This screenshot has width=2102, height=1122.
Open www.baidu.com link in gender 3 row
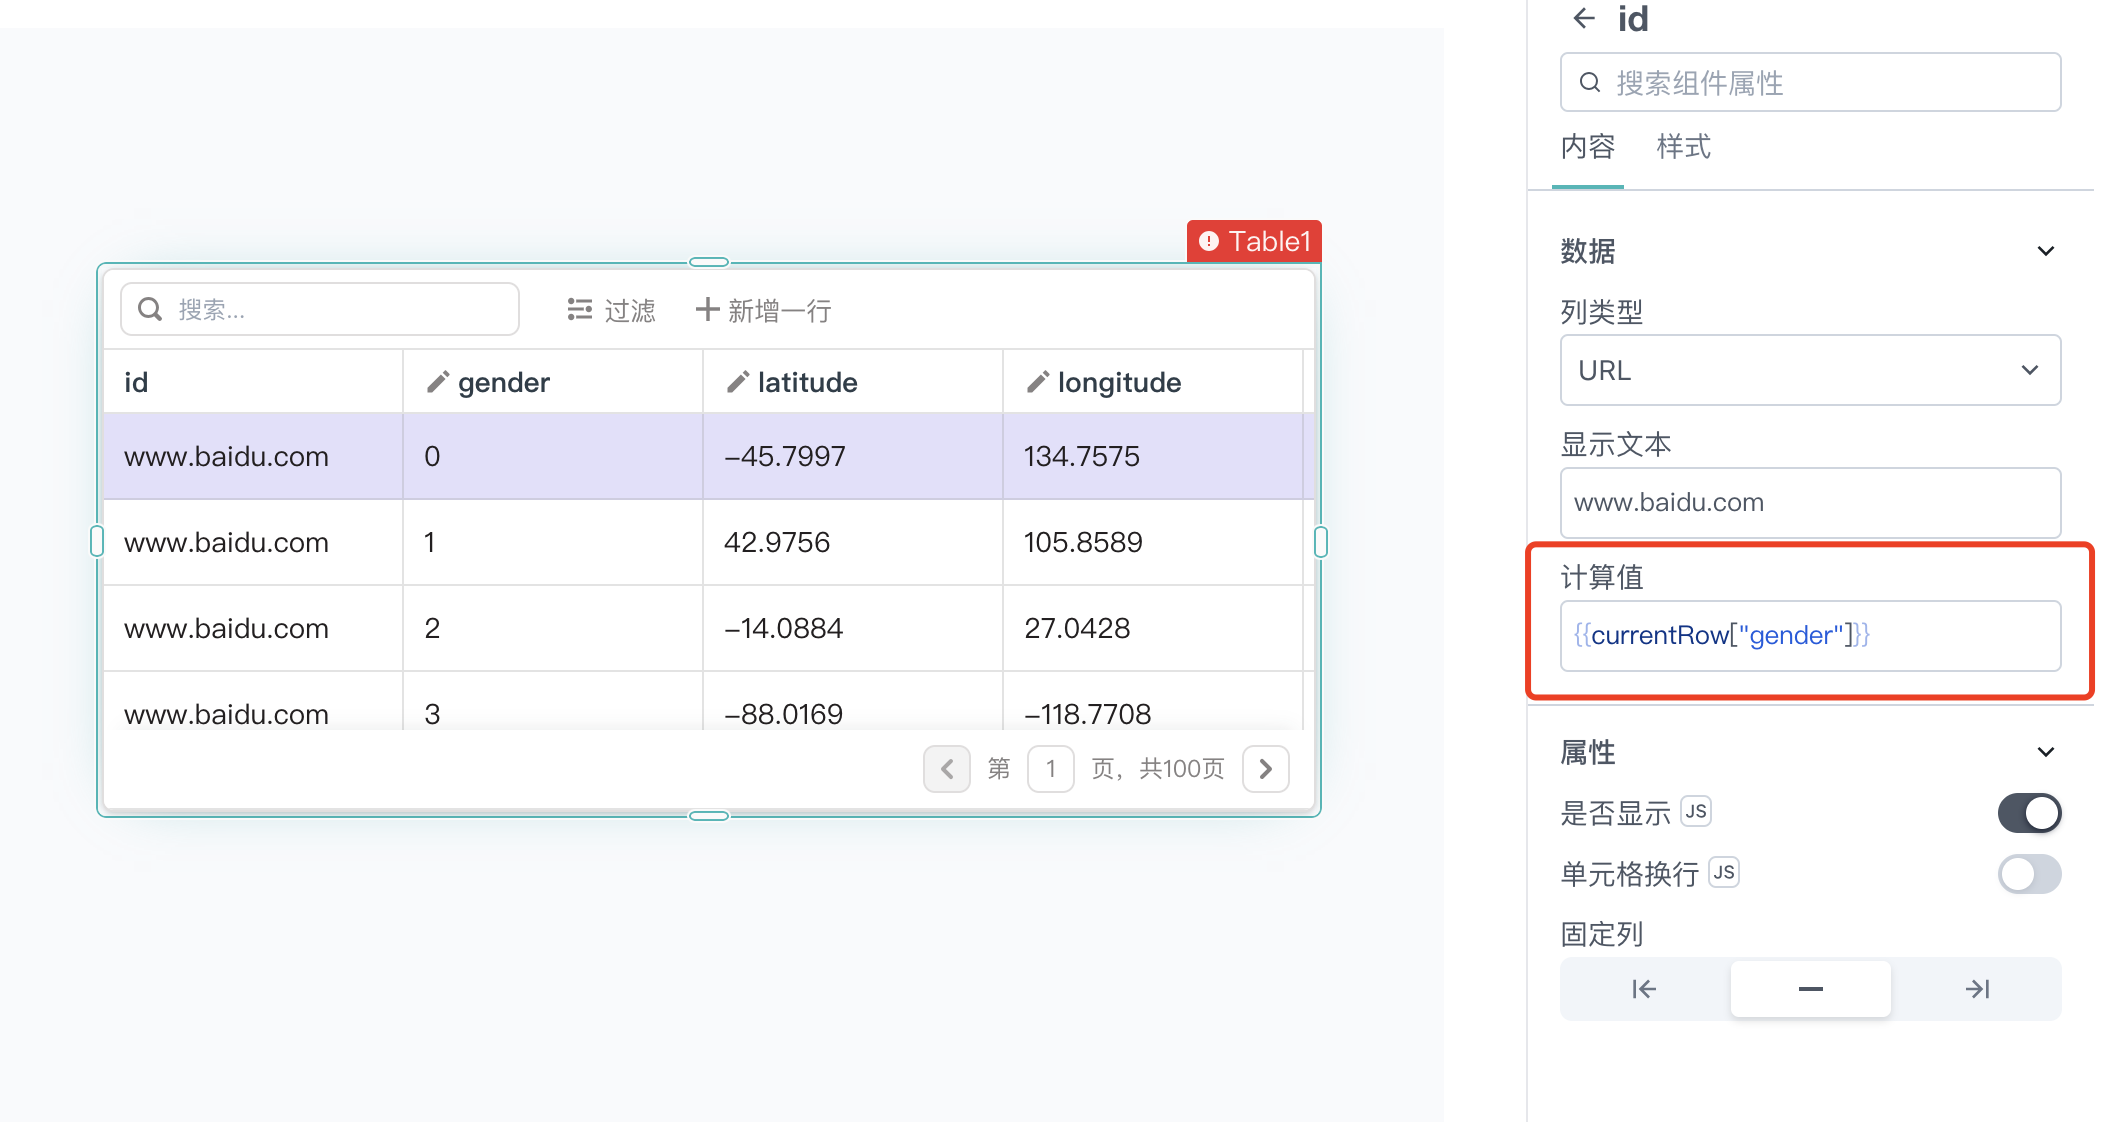[226, 714]
